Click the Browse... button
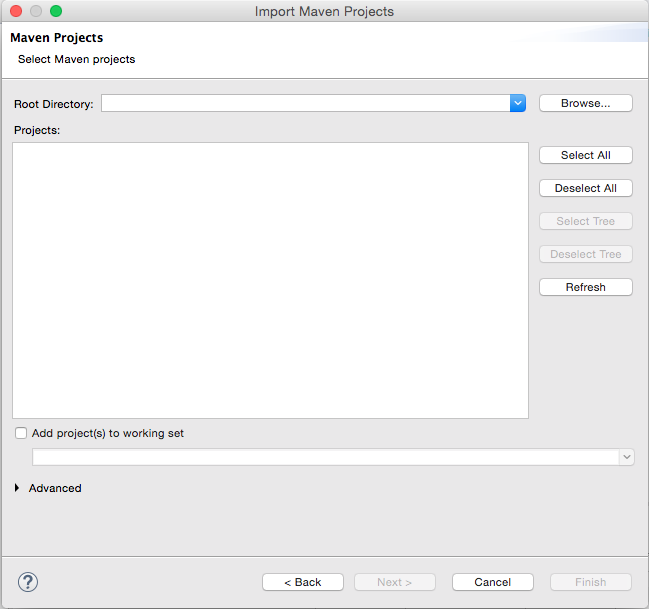Viewport: 649px width, 609px height. (586, 103)
